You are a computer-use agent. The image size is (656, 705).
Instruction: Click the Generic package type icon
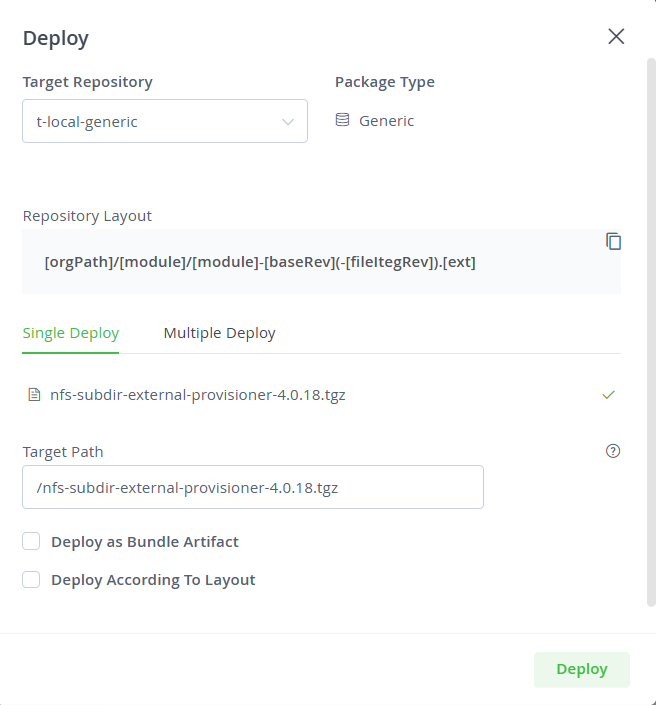click(342, 120)
